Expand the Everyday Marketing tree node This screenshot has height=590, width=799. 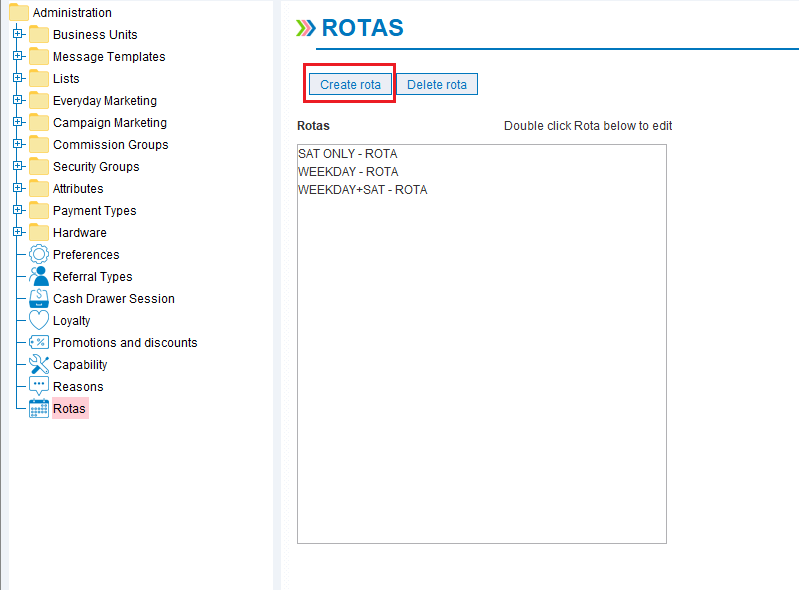coord(17,99)
